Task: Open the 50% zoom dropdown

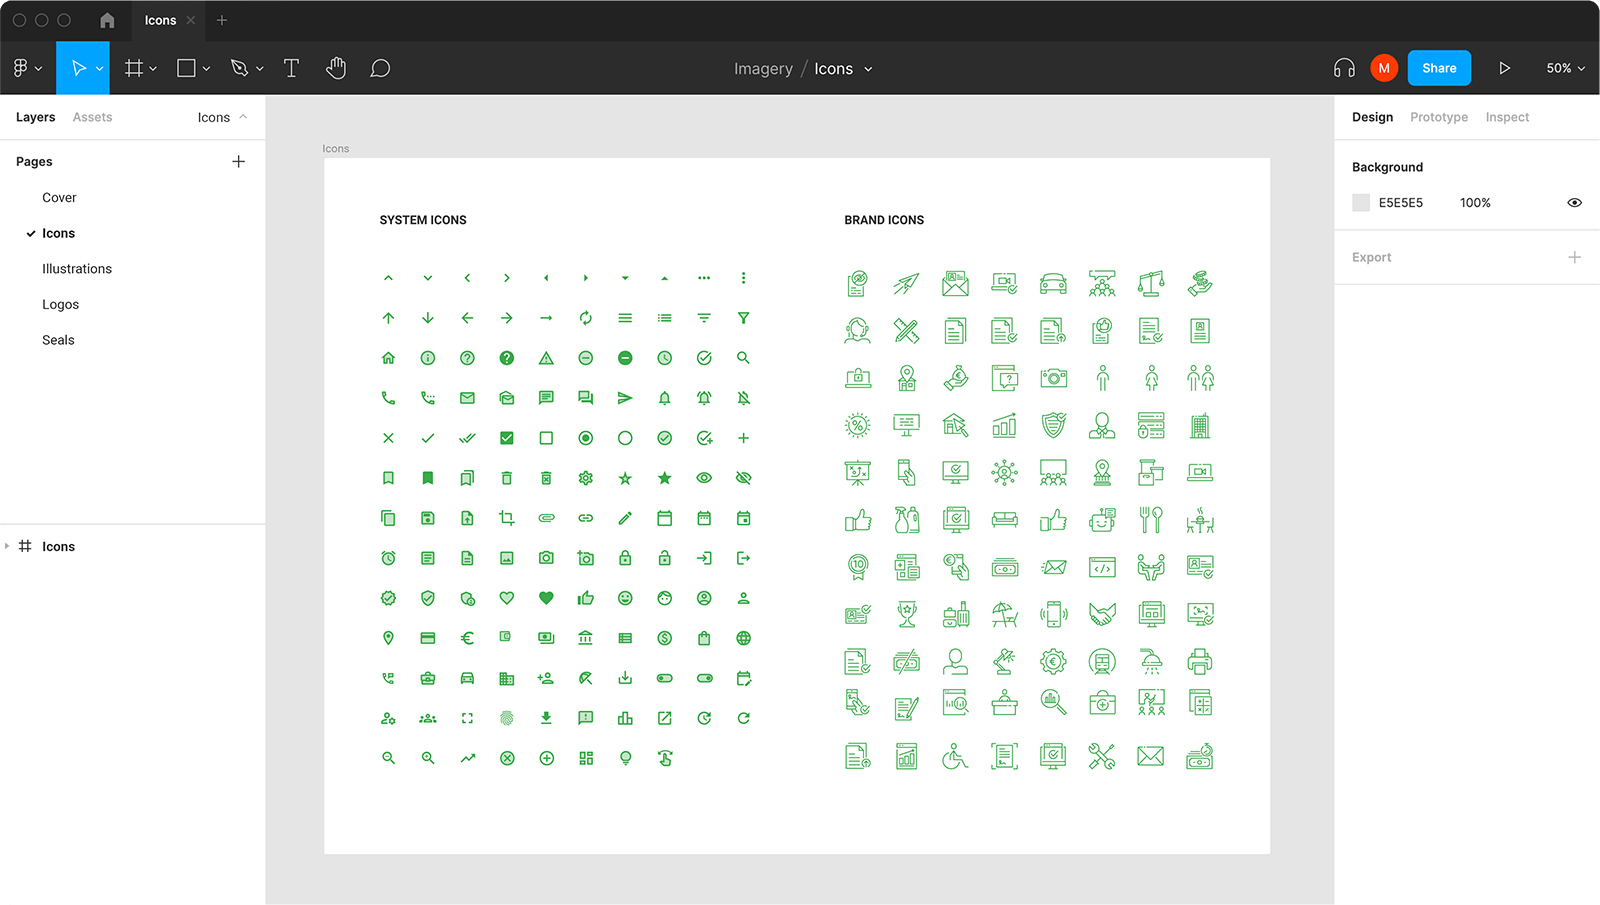Action: click(1565, 68)
